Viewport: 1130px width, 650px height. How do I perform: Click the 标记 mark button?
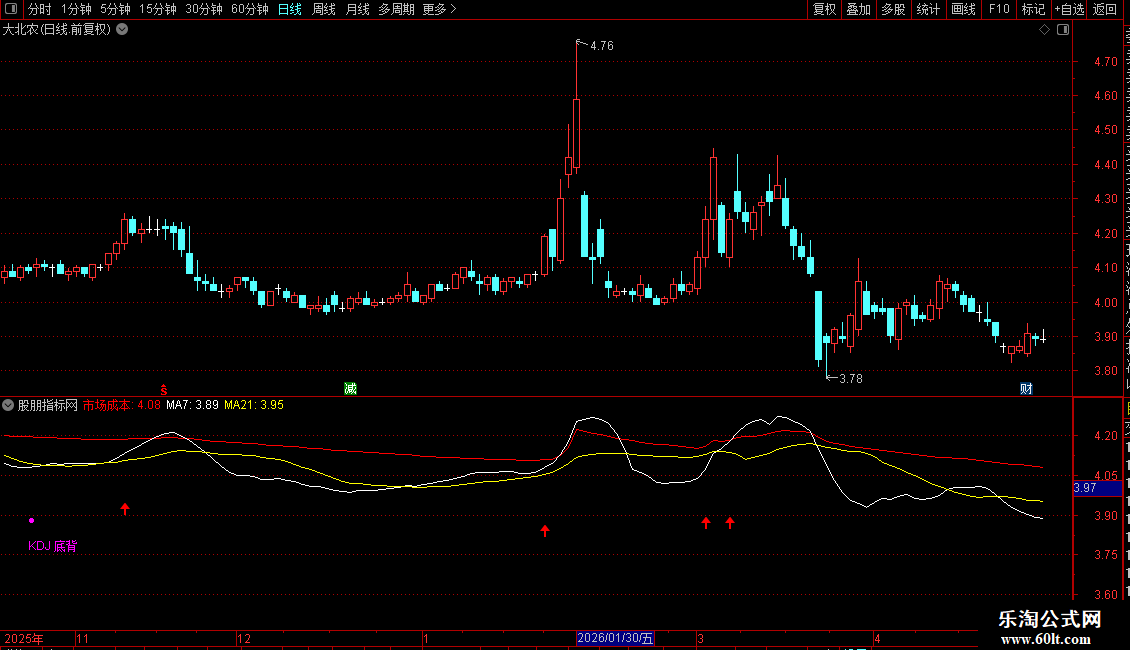click(1033, 9)
